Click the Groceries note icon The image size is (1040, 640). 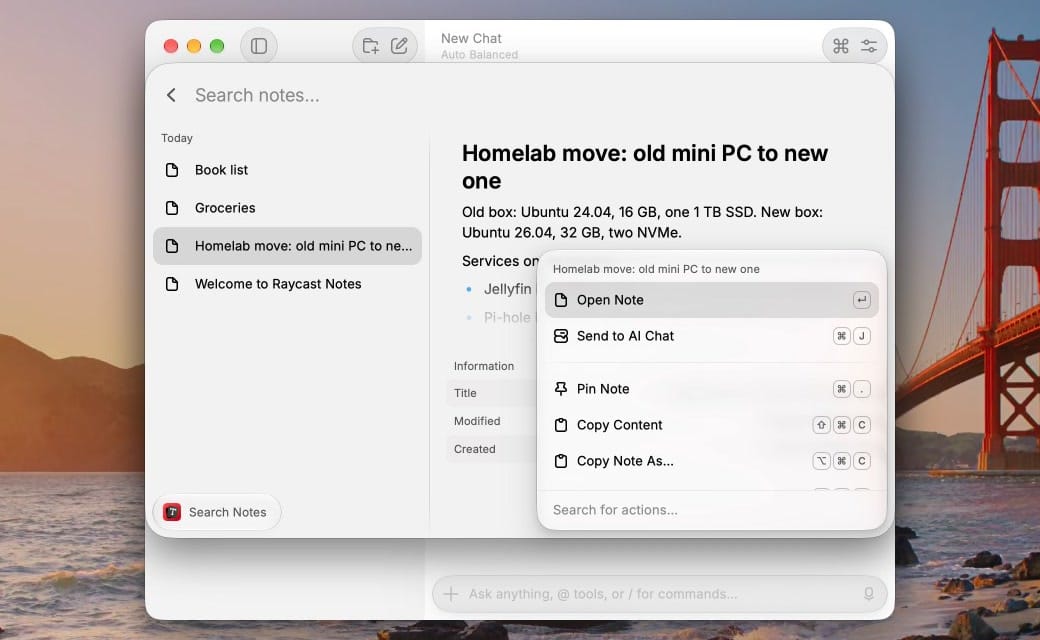tap(172, 208)
